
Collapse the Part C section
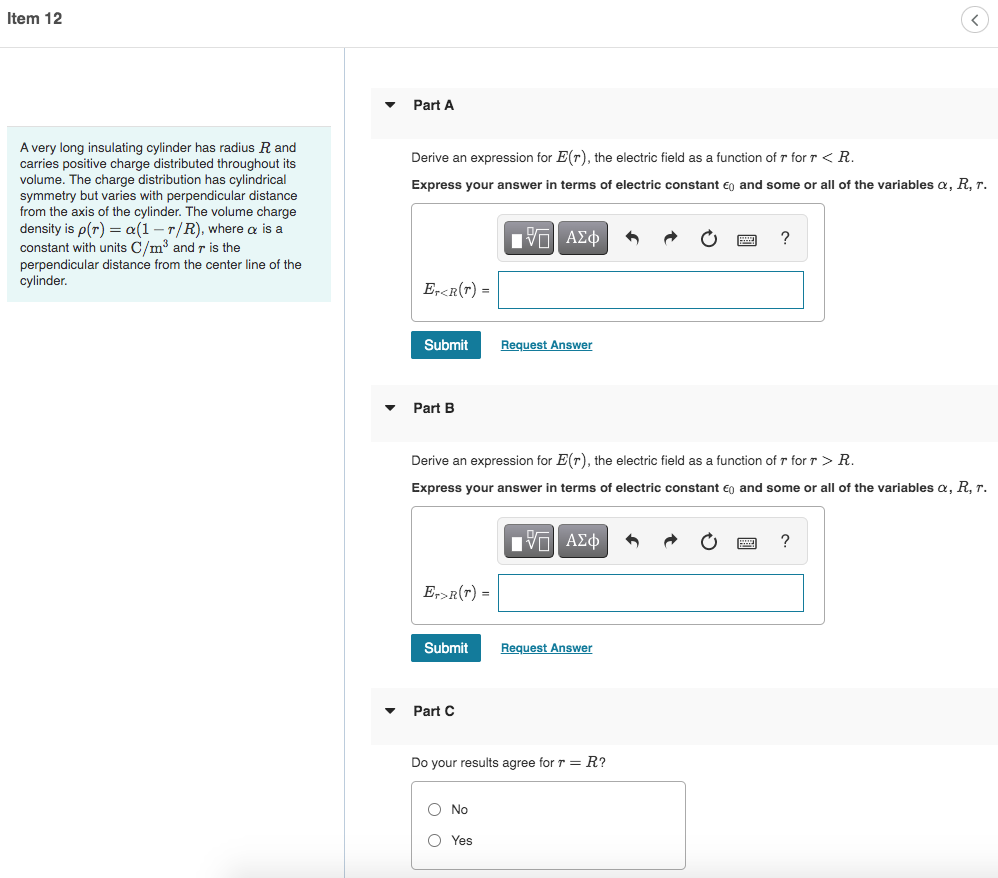tap(390, 711)
